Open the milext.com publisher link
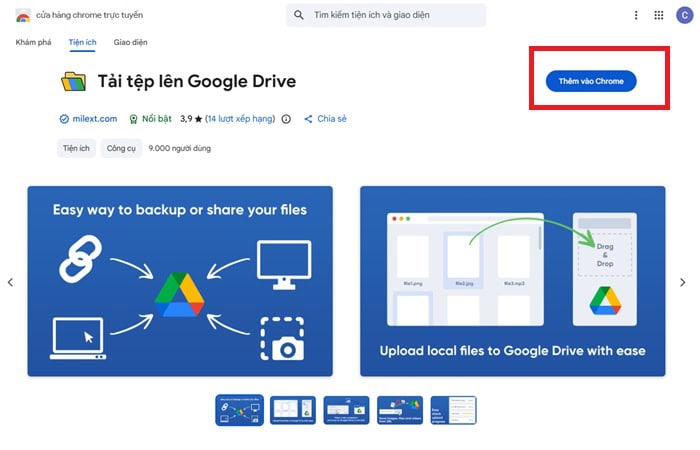This screenshot has width=700, height=450. [95, 119]
